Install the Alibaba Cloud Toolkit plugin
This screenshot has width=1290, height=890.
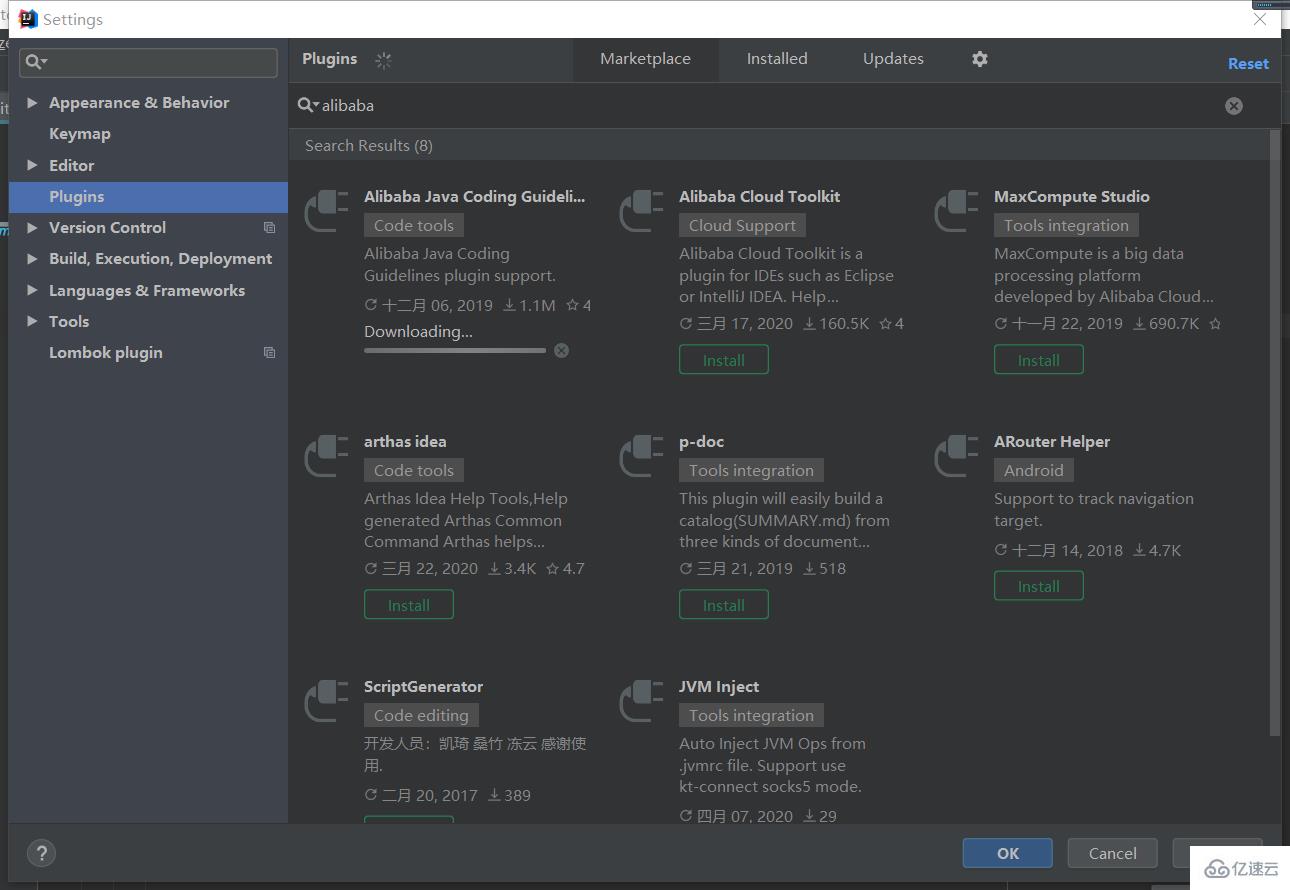[724, 360]
